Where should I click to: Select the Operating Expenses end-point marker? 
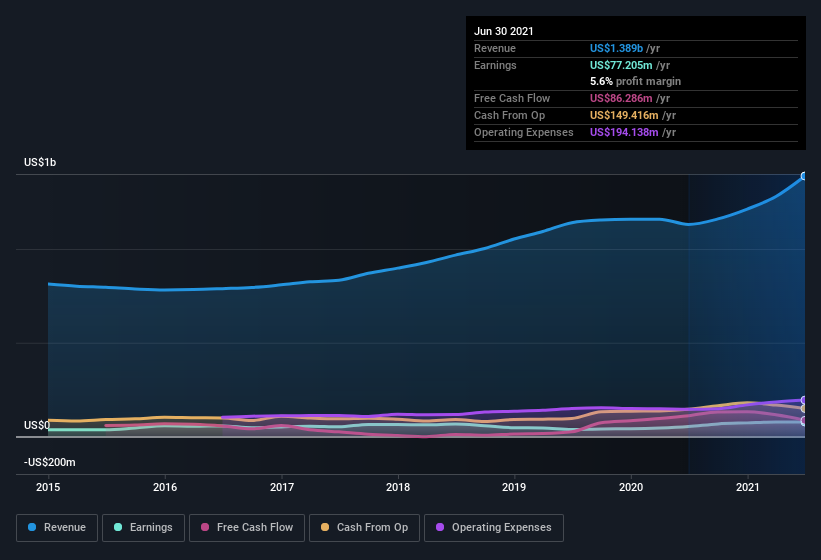pos(804,400)
